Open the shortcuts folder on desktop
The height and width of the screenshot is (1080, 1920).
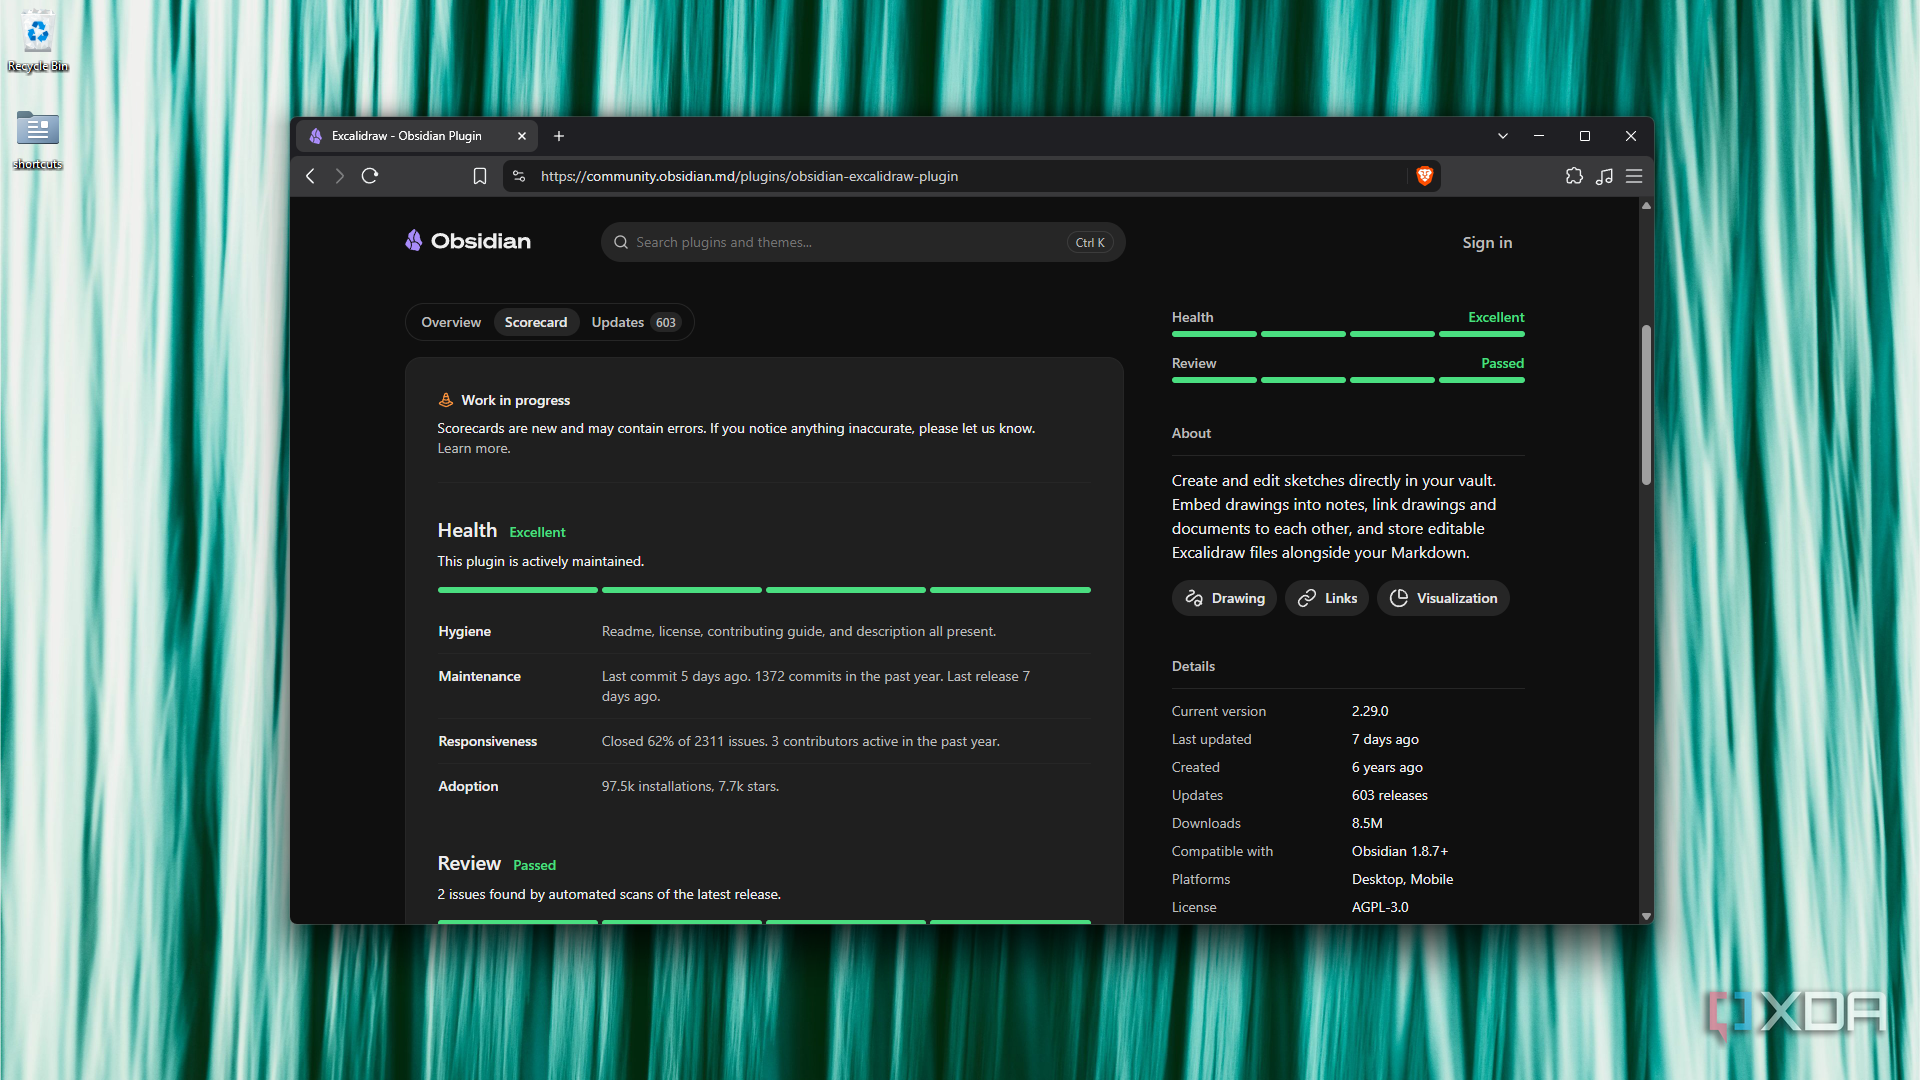point(38,140)
